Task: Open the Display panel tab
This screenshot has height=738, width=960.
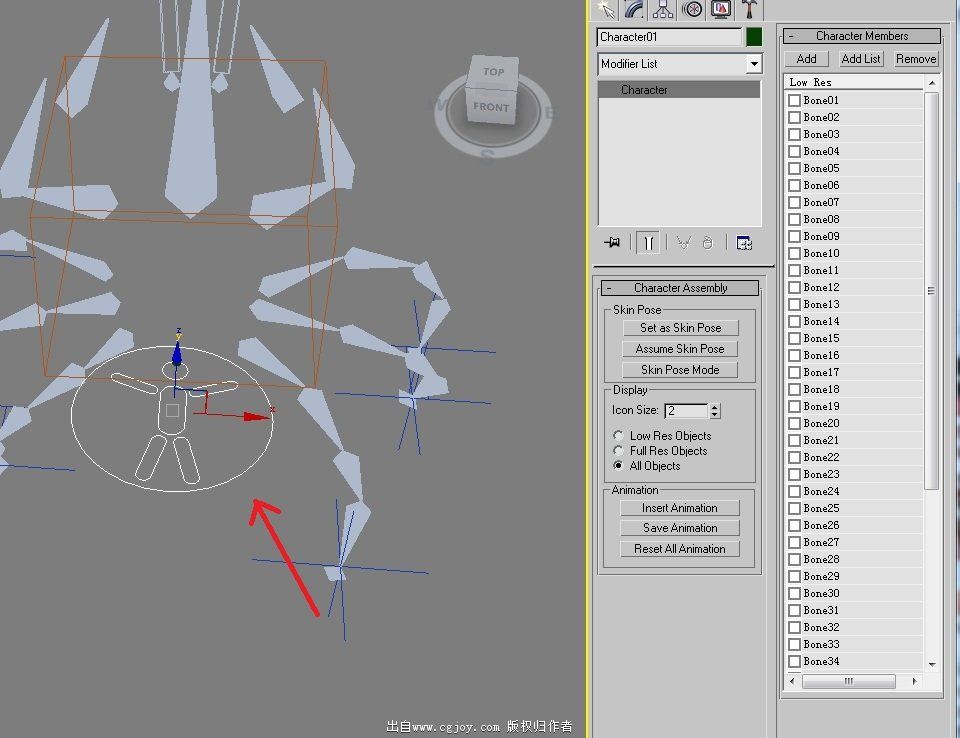Action: tap(721, 9)
